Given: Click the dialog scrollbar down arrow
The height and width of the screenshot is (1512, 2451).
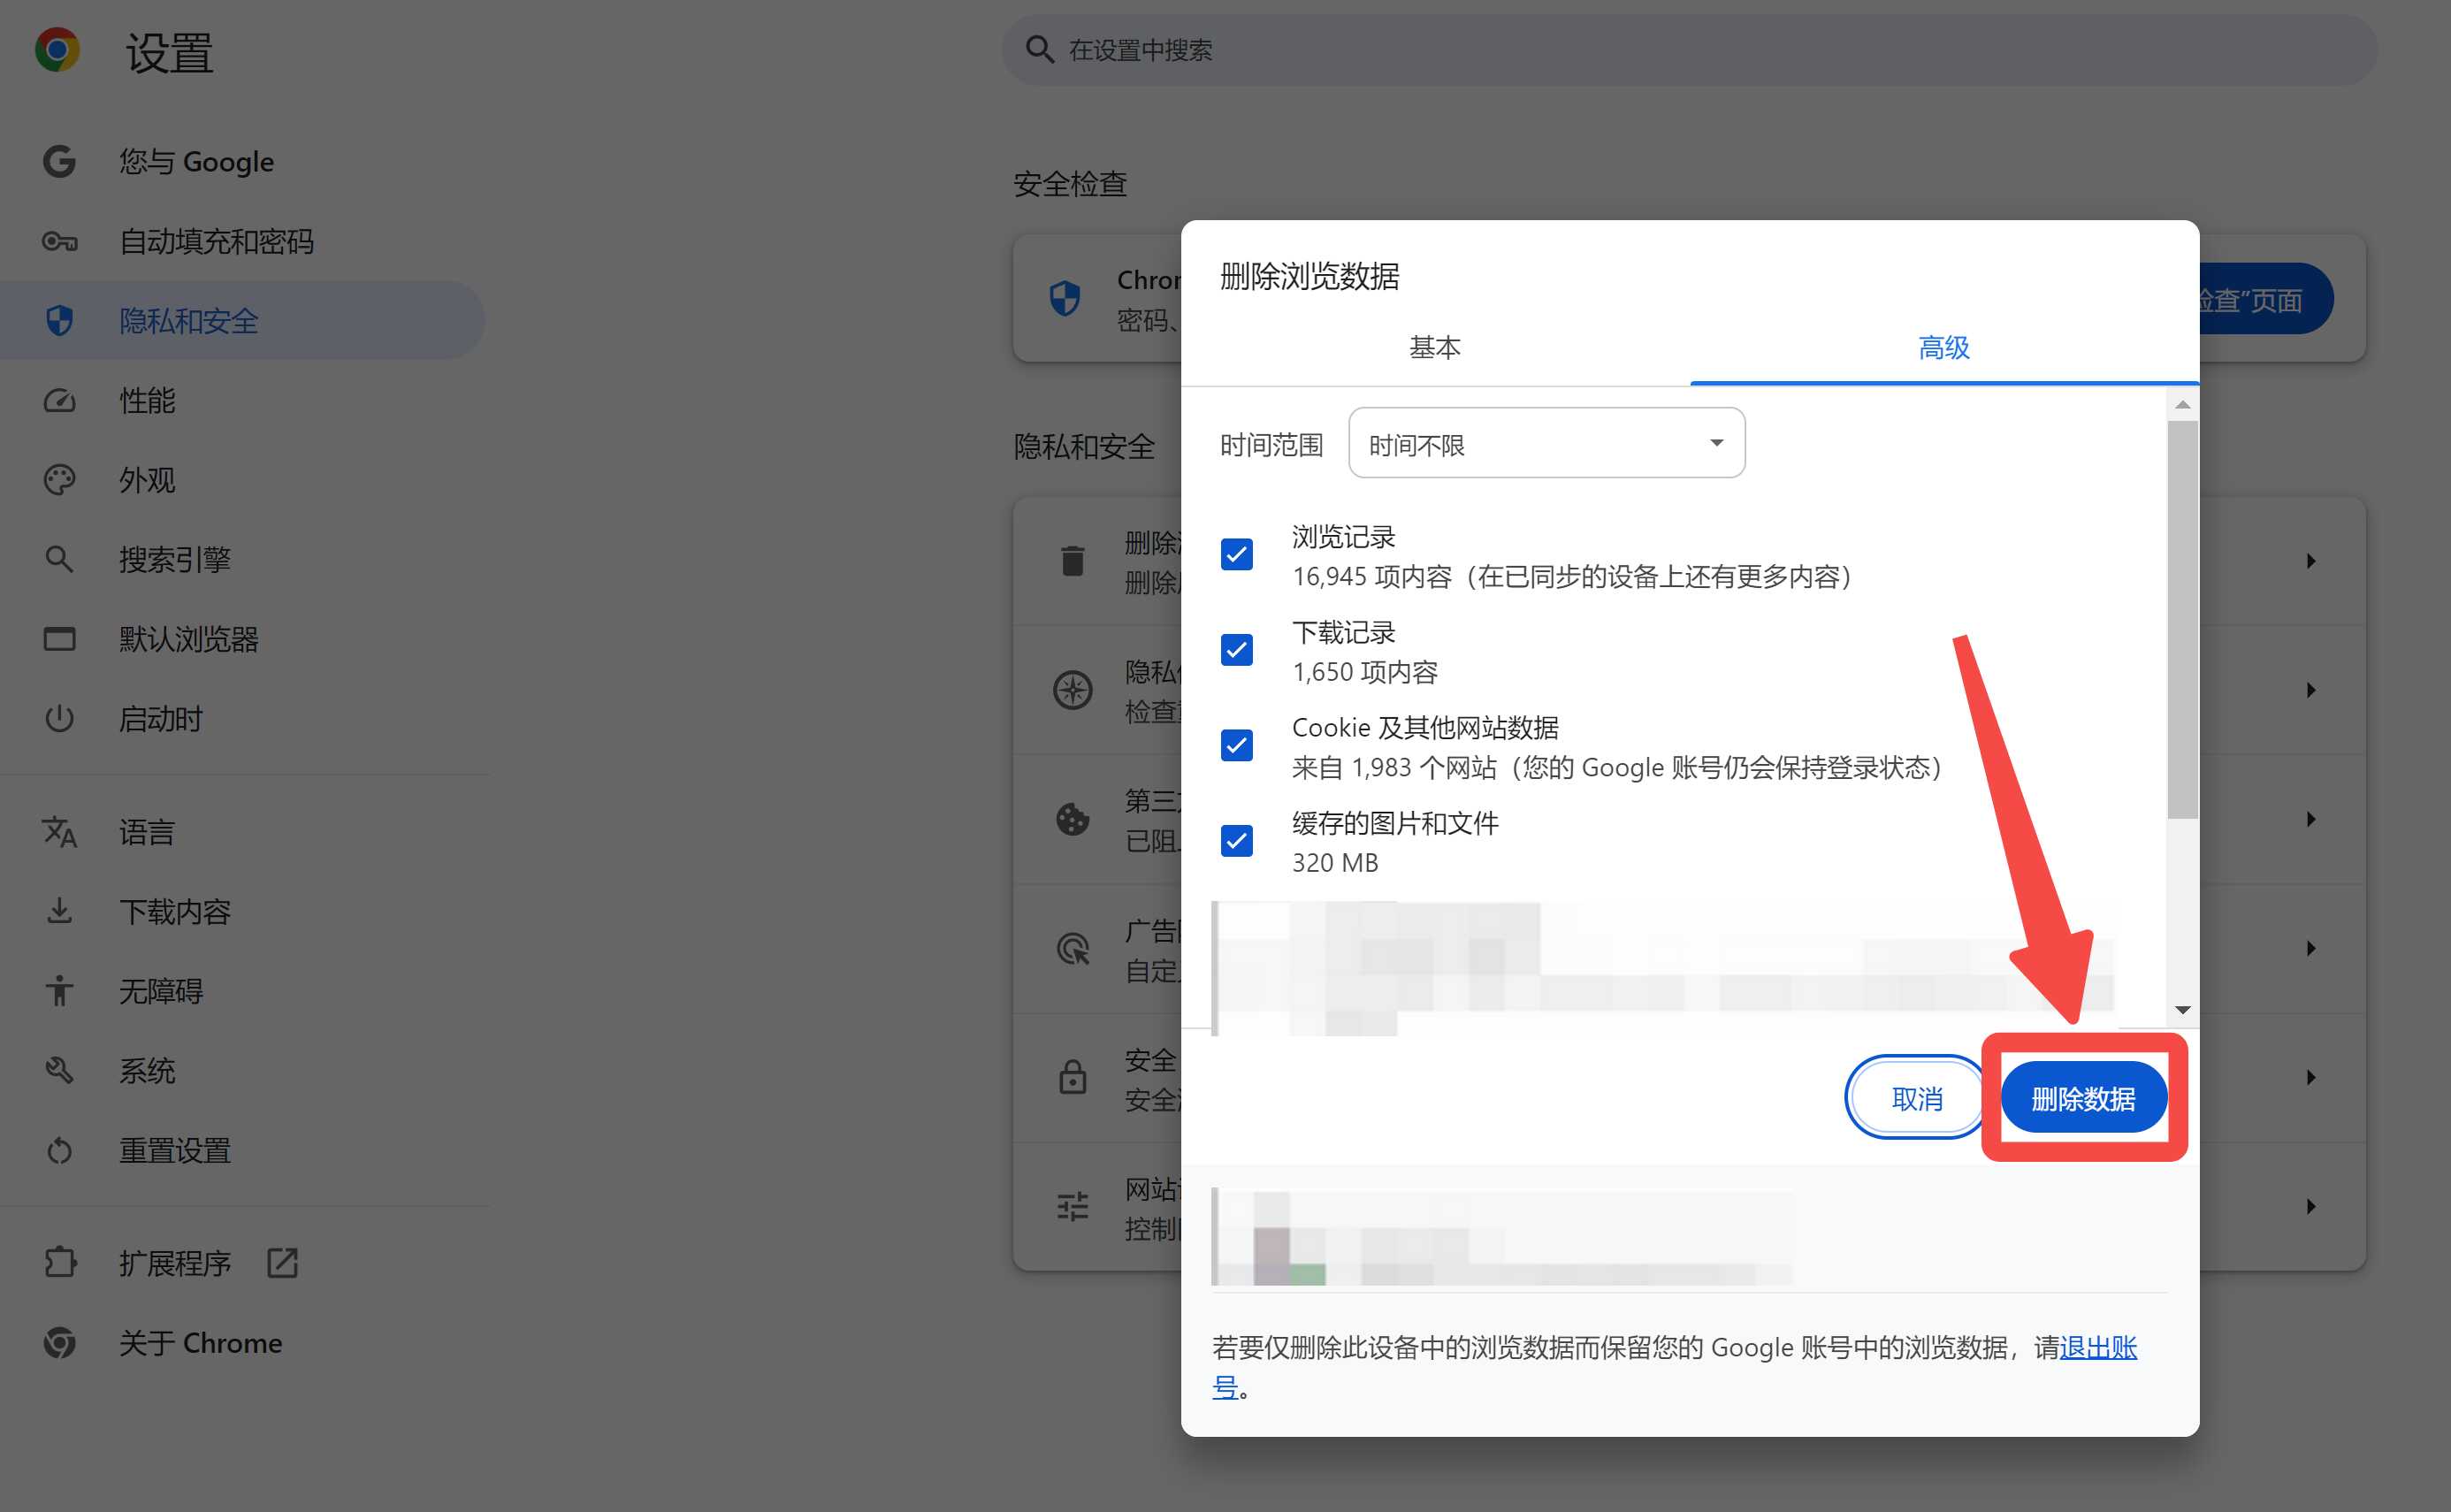Looking at the screenshot, I should click(2182, 1010).
